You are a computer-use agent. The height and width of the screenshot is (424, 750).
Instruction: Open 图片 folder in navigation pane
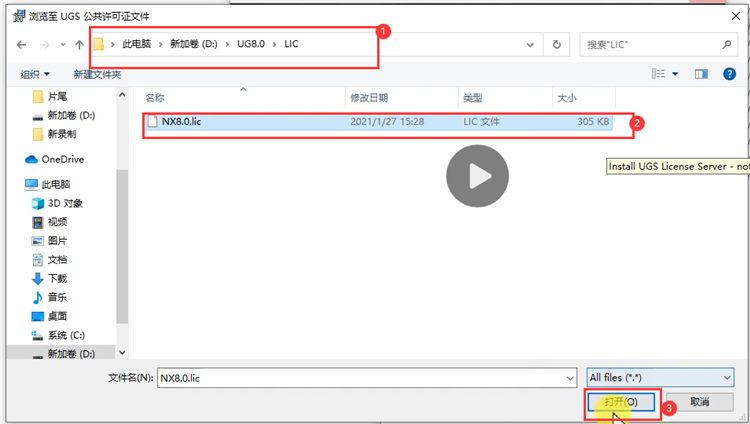click(57, 241)
